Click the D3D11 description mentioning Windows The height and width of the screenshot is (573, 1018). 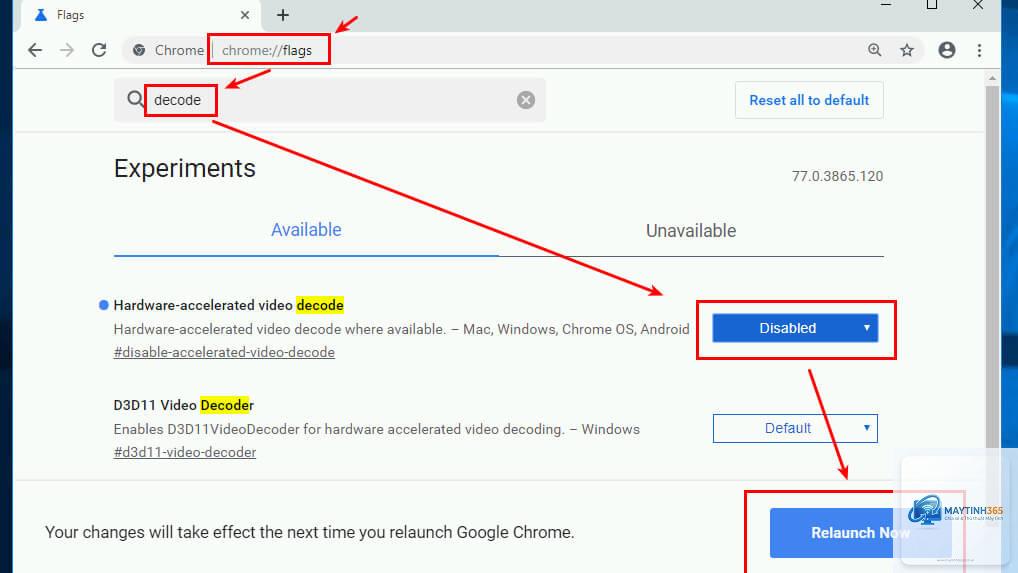(x=377, y=429)
